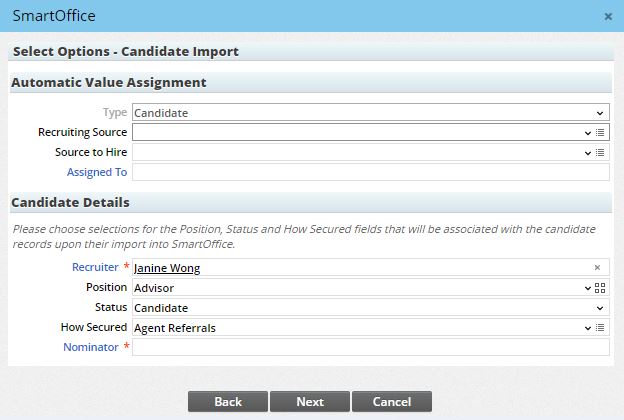
Task: Open the How Secured list icon
Action: pos(600,328)
